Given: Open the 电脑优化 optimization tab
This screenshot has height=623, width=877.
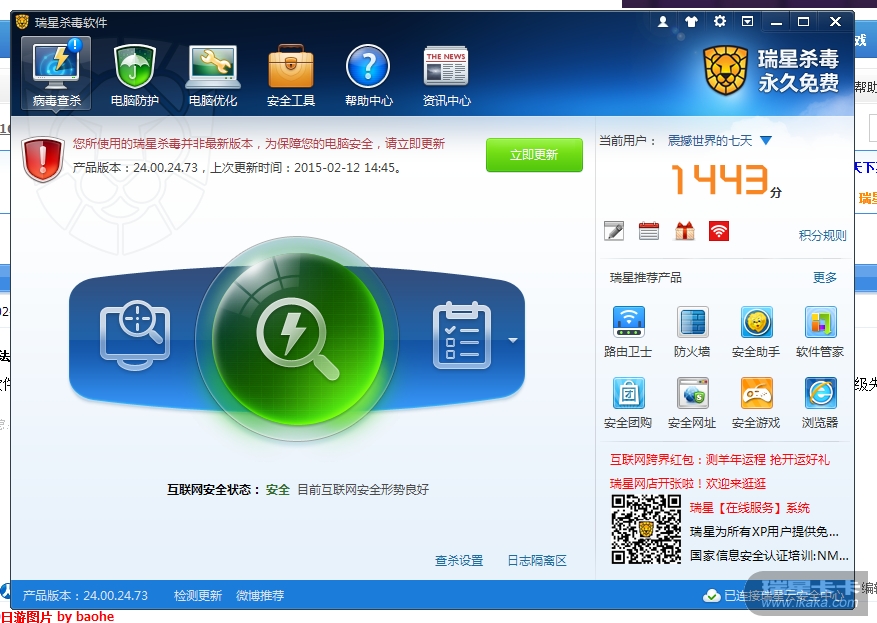Looking at the screenshot, I should tap(213, 75).
